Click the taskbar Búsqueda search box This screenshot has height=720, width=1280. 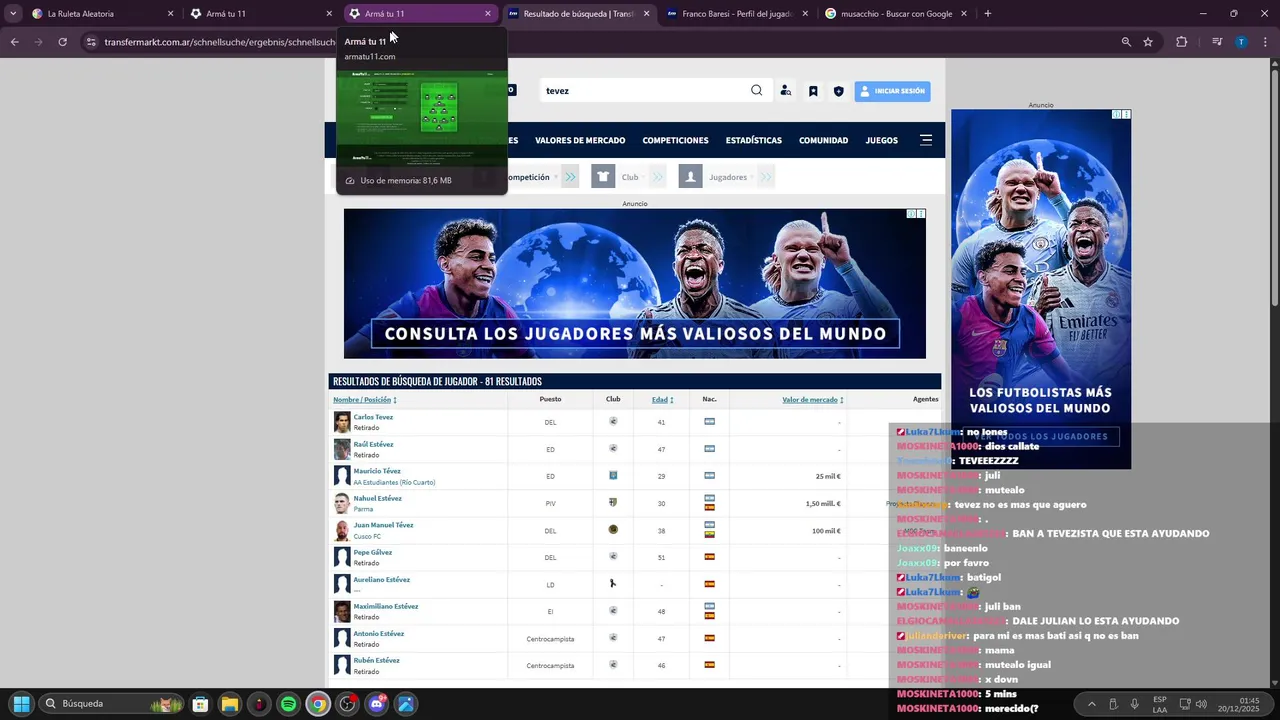click(113, 704)
